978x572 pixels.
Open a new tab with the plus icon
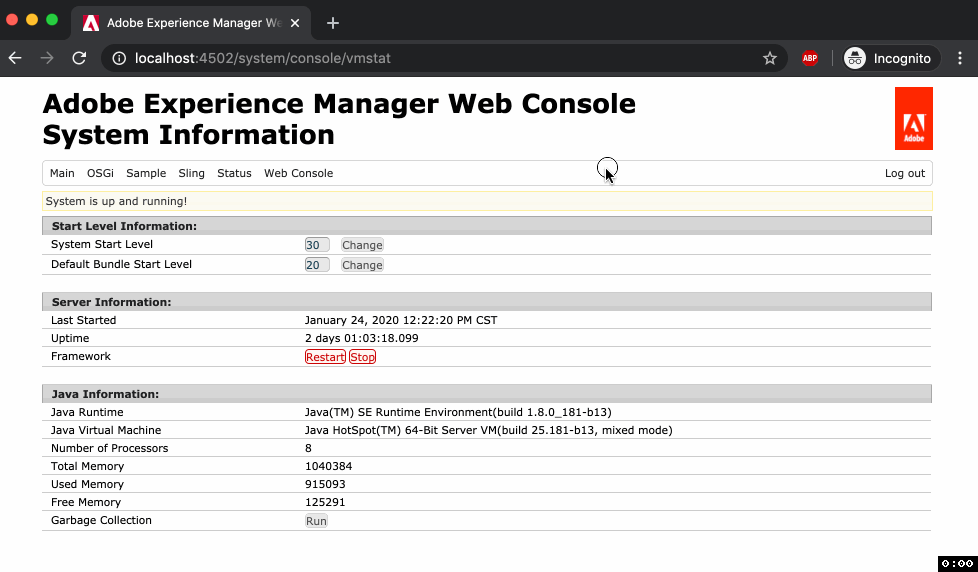tap(333, 23)
